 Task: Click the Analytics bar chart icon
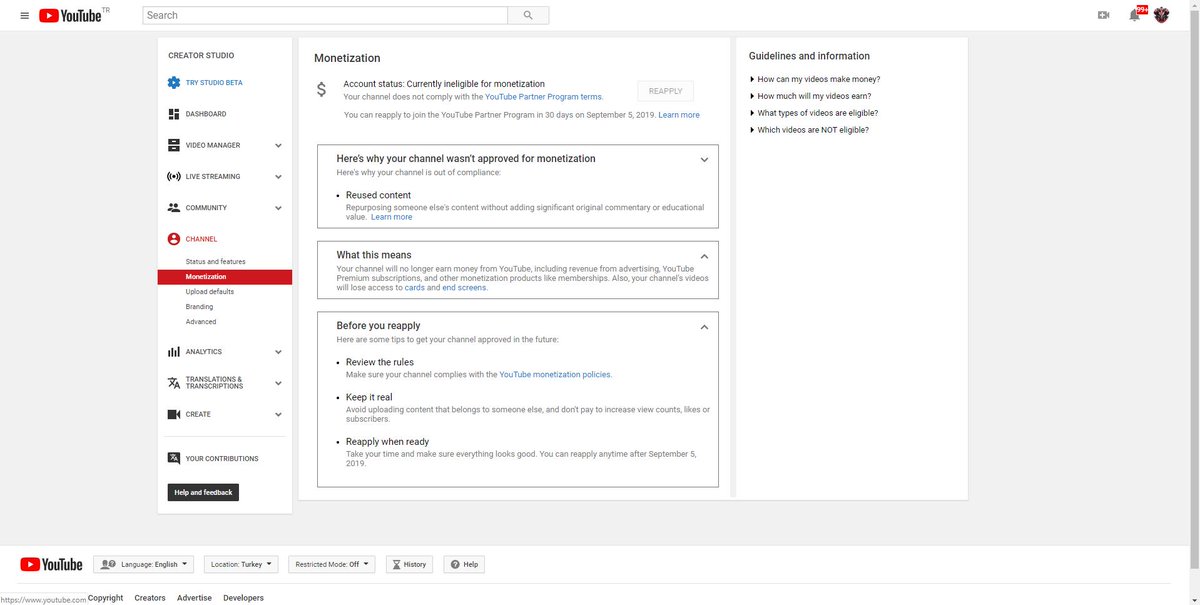click(174, 352)
